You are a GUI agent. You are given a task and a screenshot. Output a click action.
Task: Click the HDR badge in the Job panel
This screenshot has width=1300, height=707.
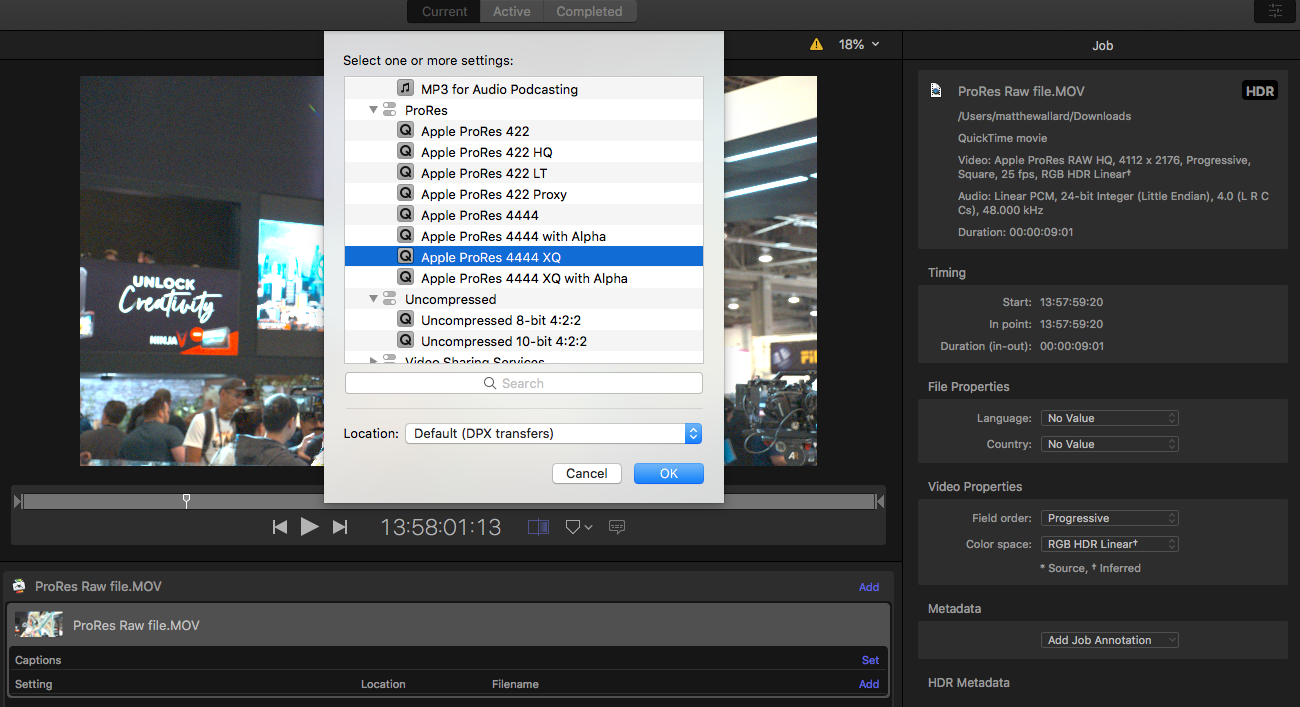point(1259,91)
